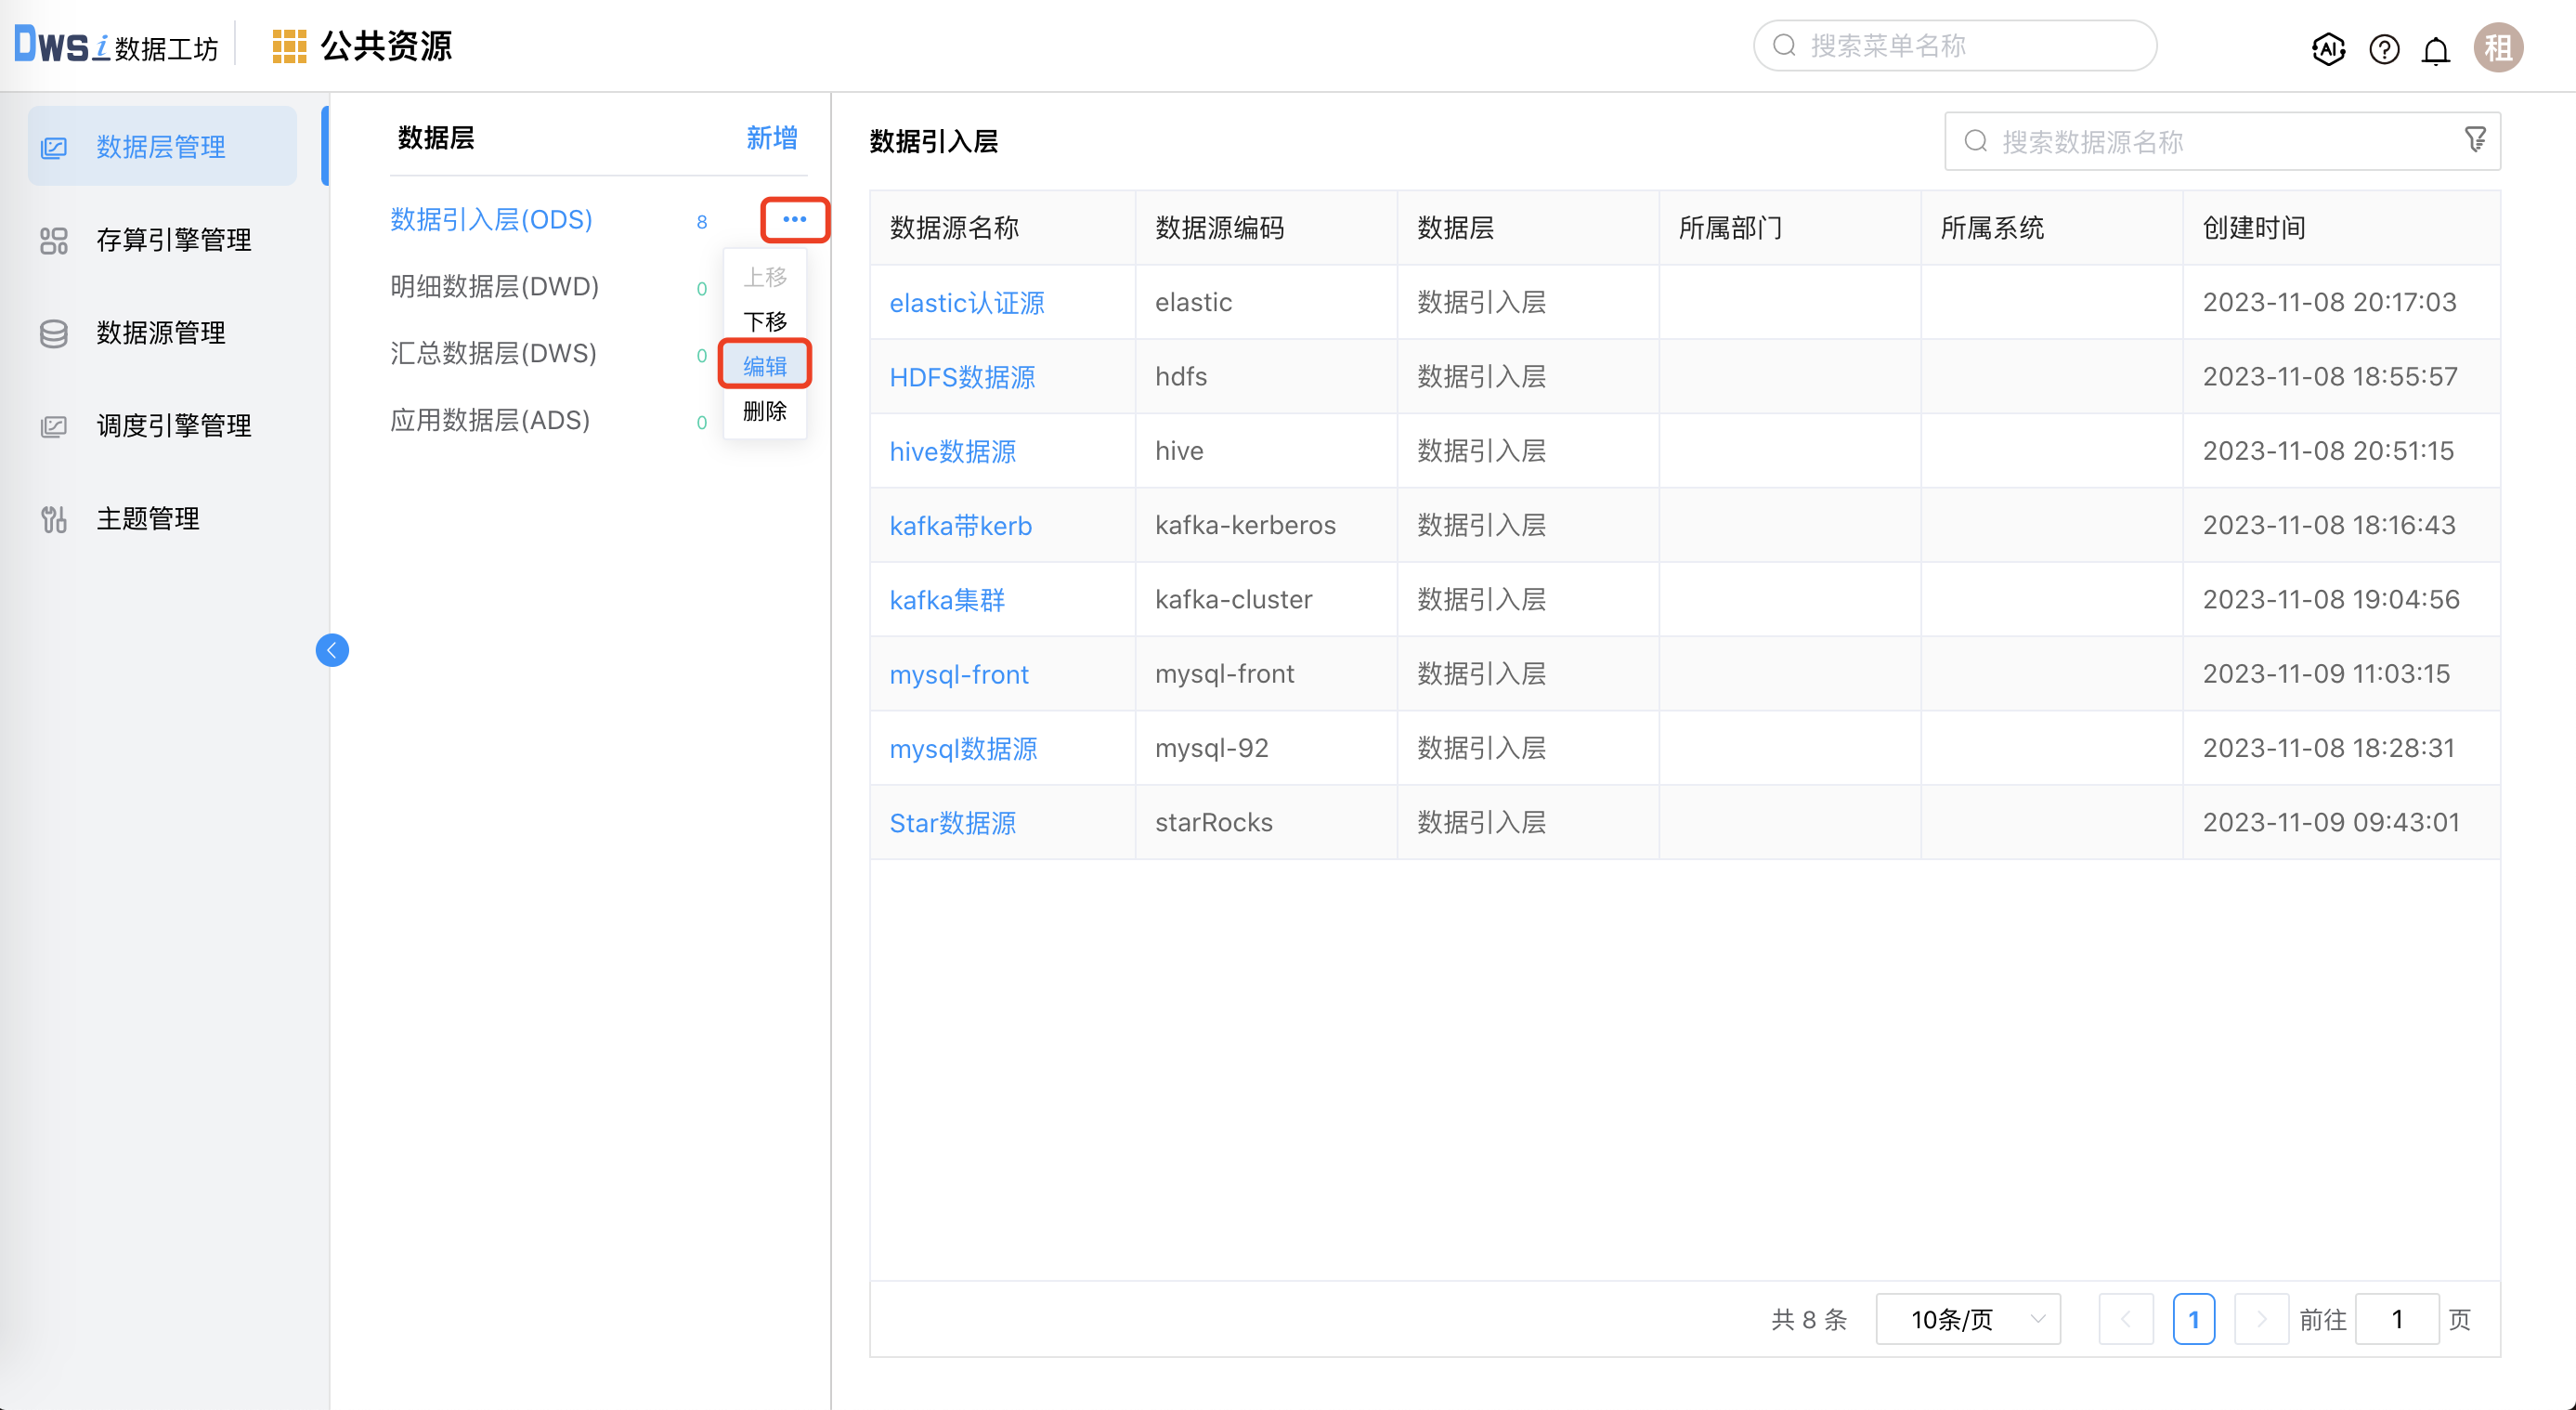Screen dimensions: 2576x1410
Task: Open the three-dot menu beside 数据引入层(ODS)
Action: [x=794, y=219]
